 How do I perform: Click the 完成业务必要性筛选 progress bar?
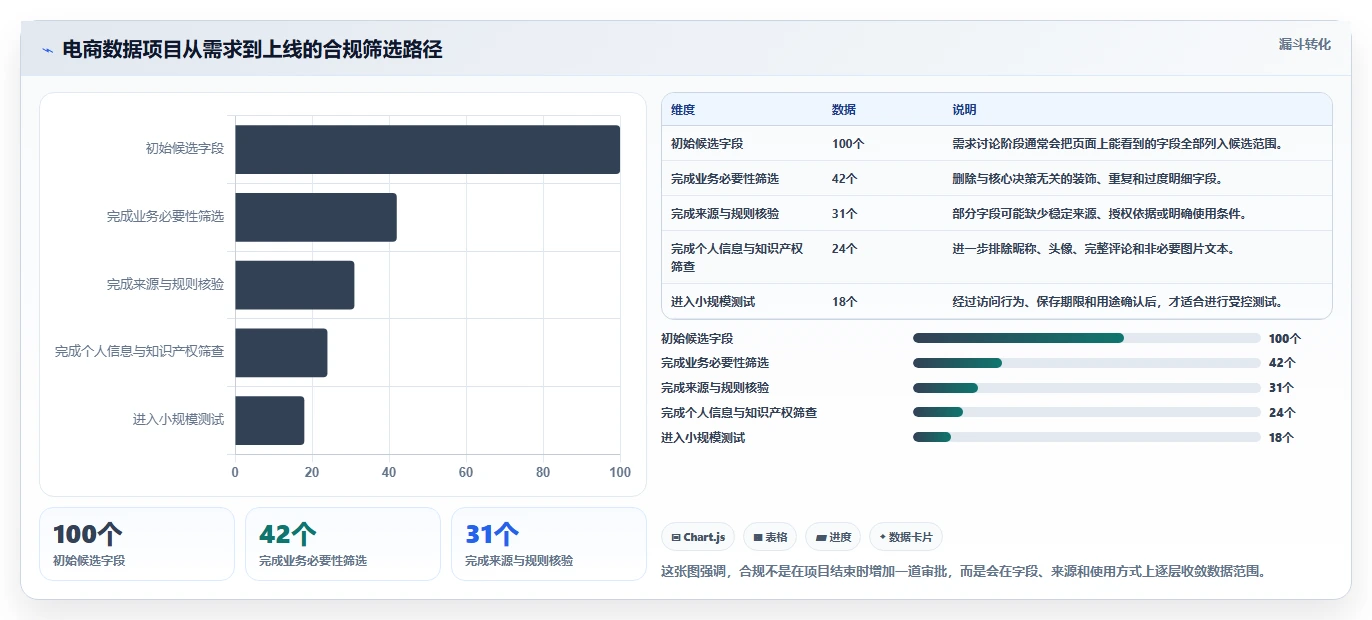(x=1087, y=363)
